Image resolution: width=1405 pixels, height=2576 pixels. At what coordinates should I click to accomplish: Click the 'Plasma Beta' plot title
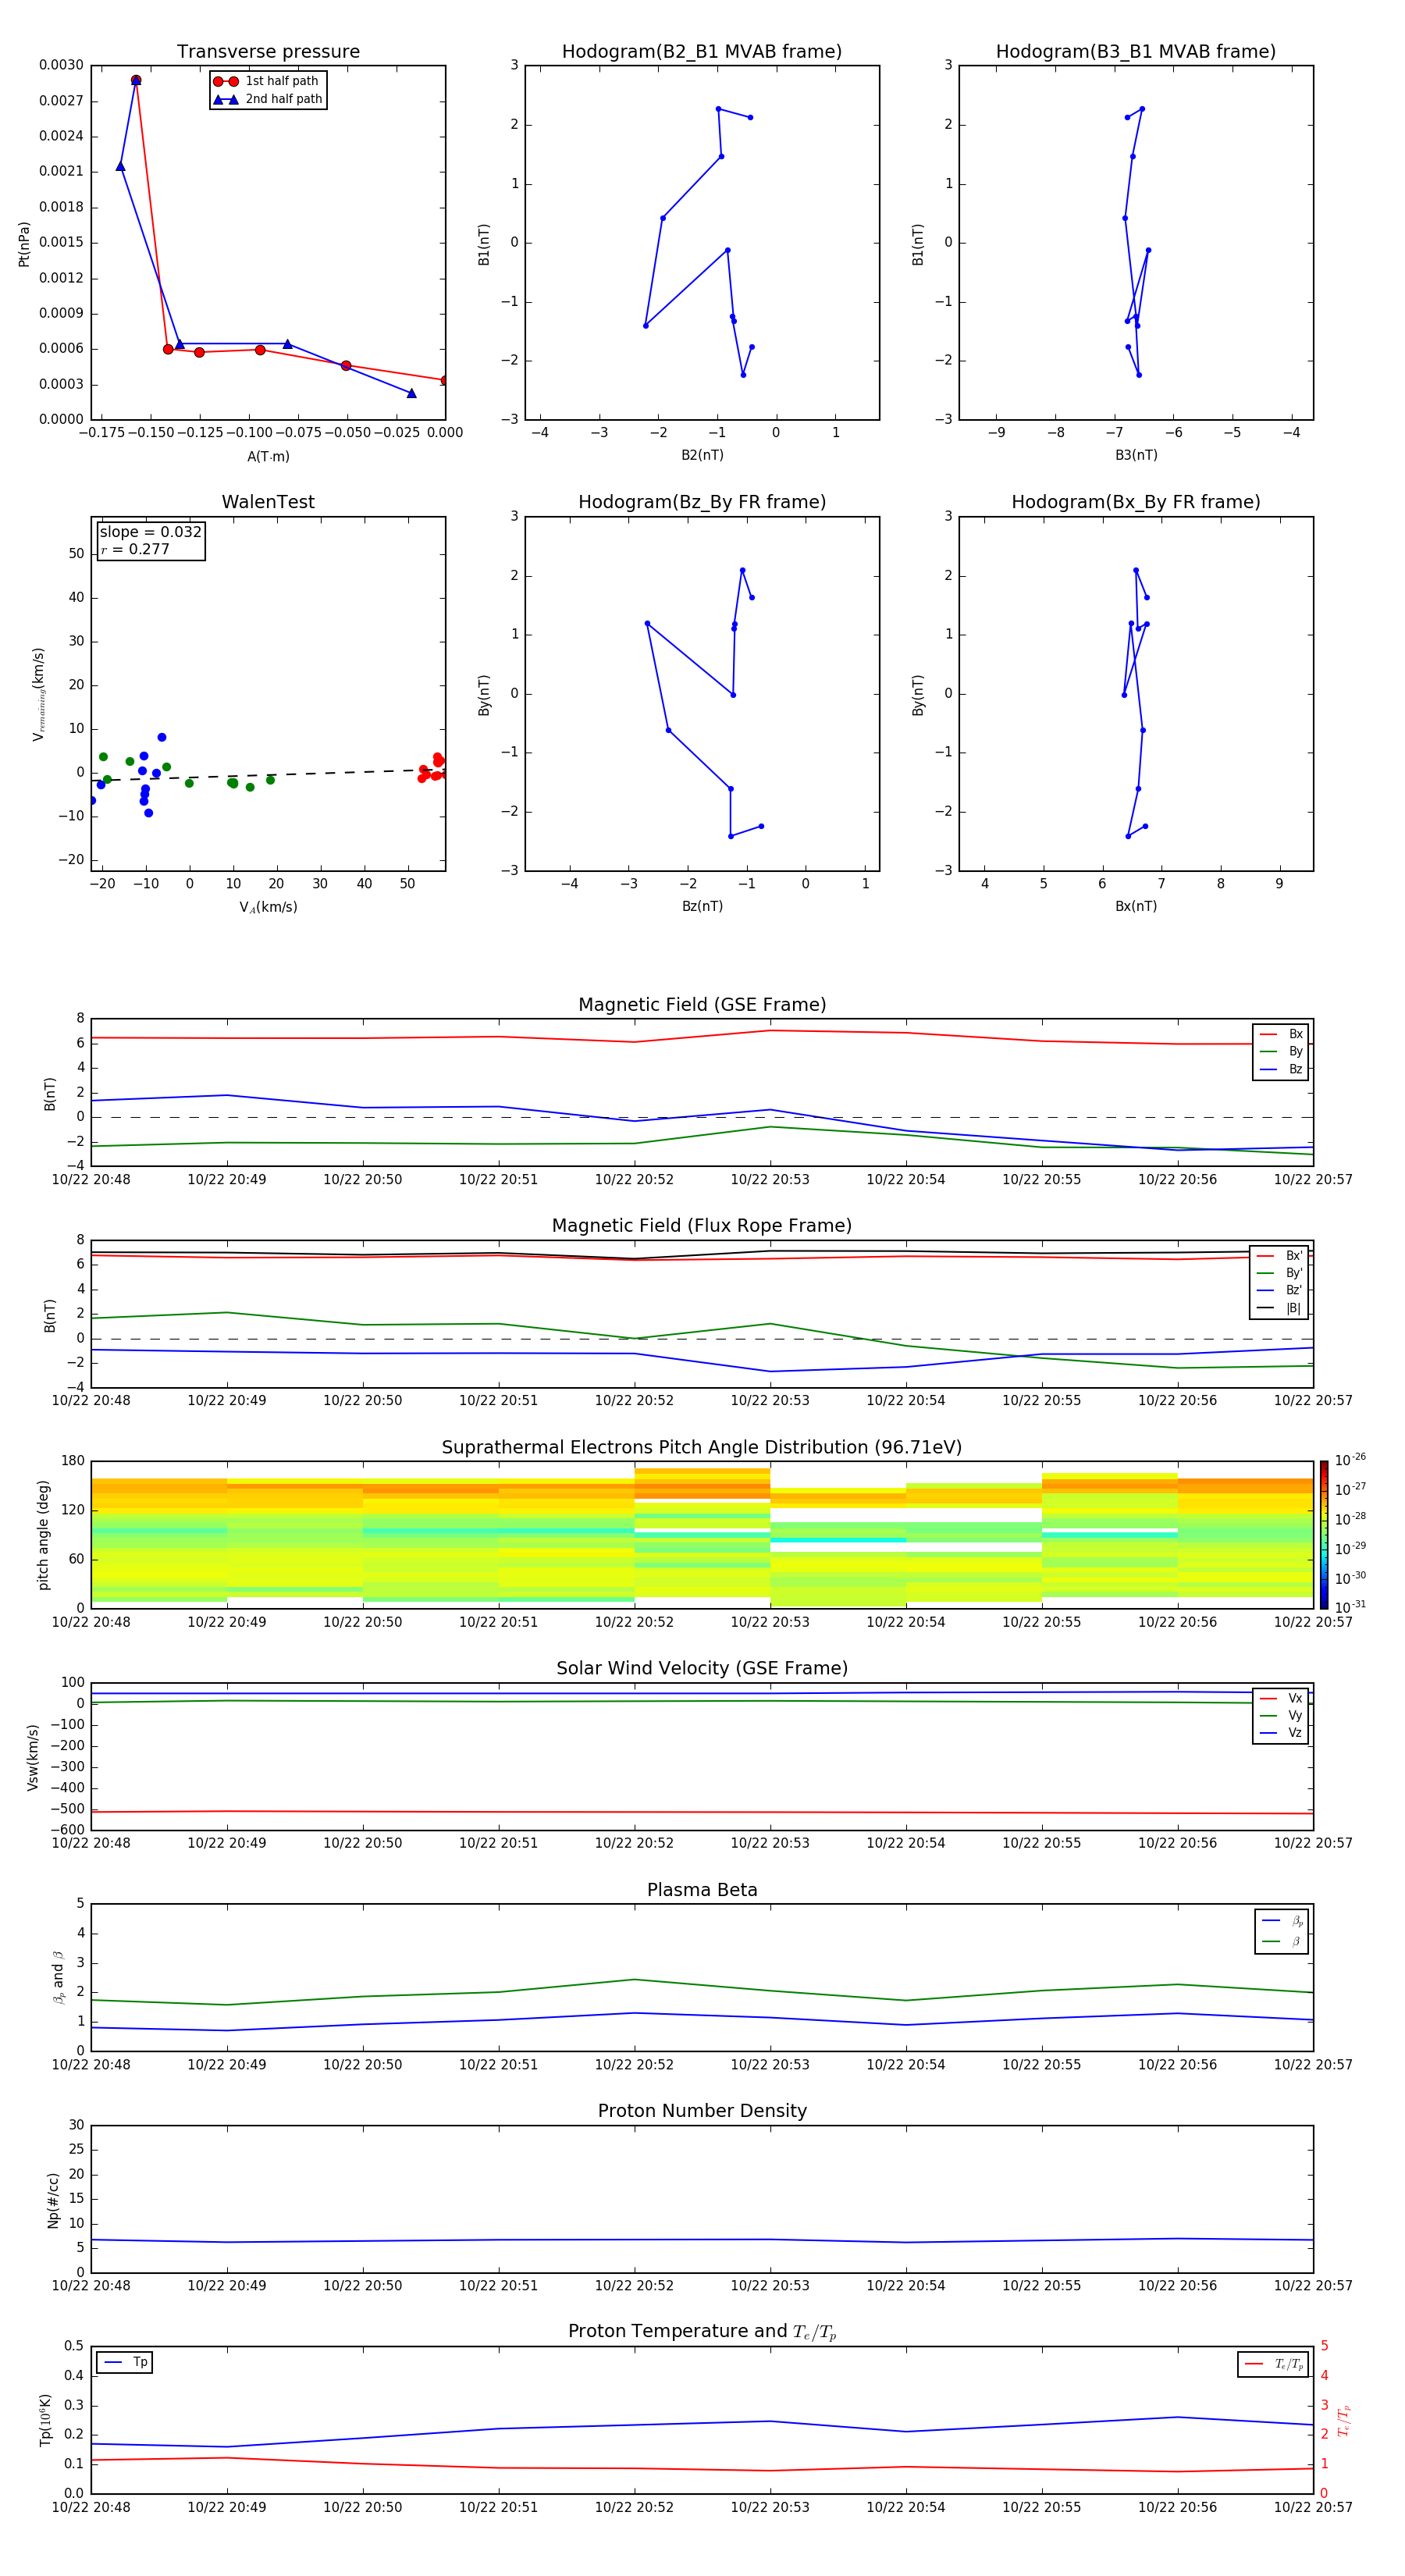[702, 1890]
